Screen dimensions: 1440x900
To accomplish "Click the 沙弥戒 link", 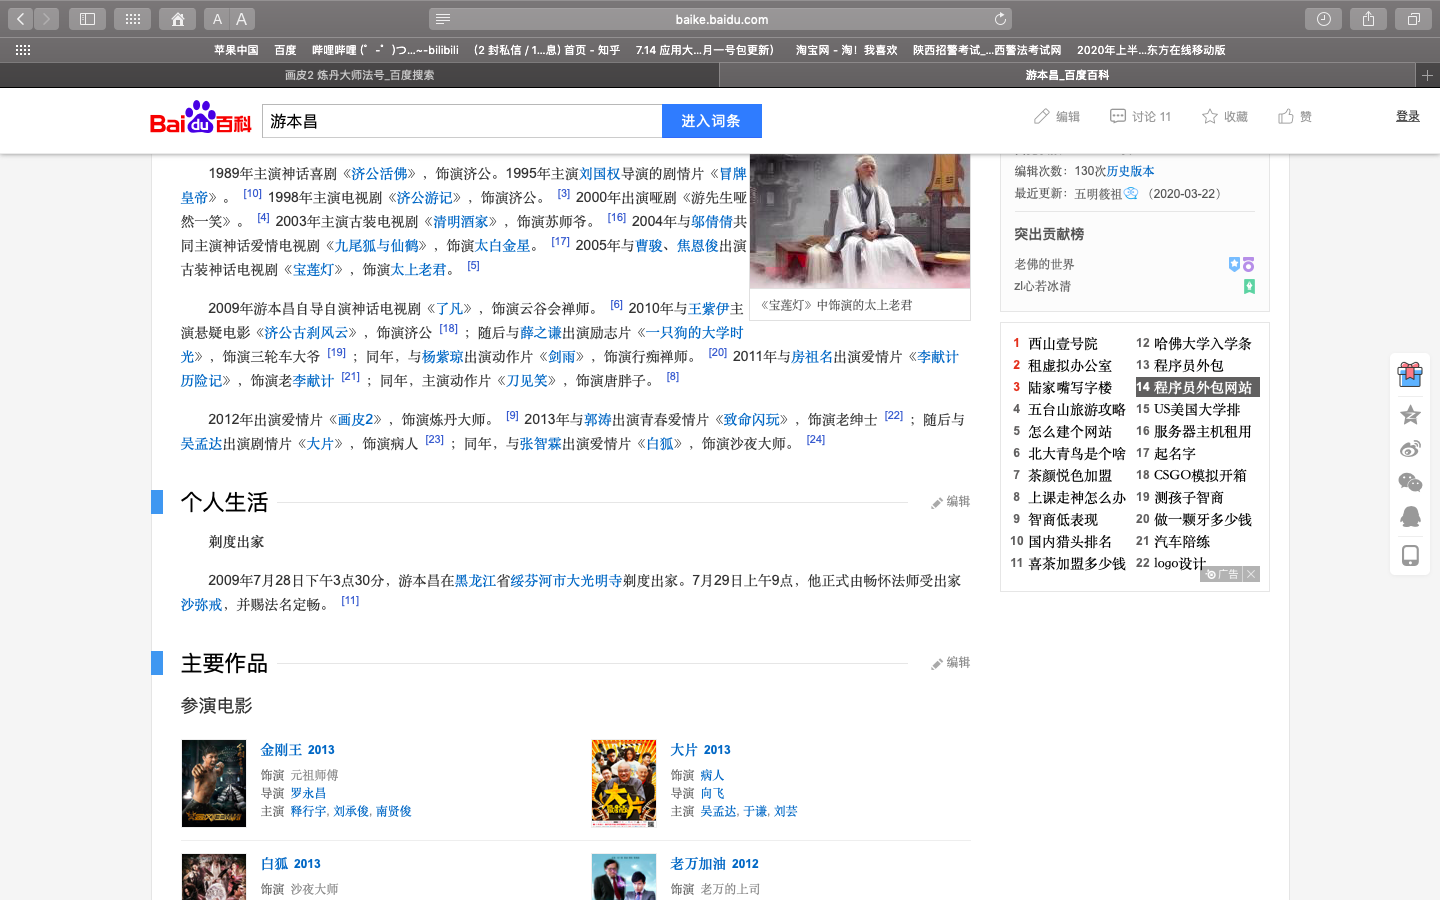I will coord(201,605).
